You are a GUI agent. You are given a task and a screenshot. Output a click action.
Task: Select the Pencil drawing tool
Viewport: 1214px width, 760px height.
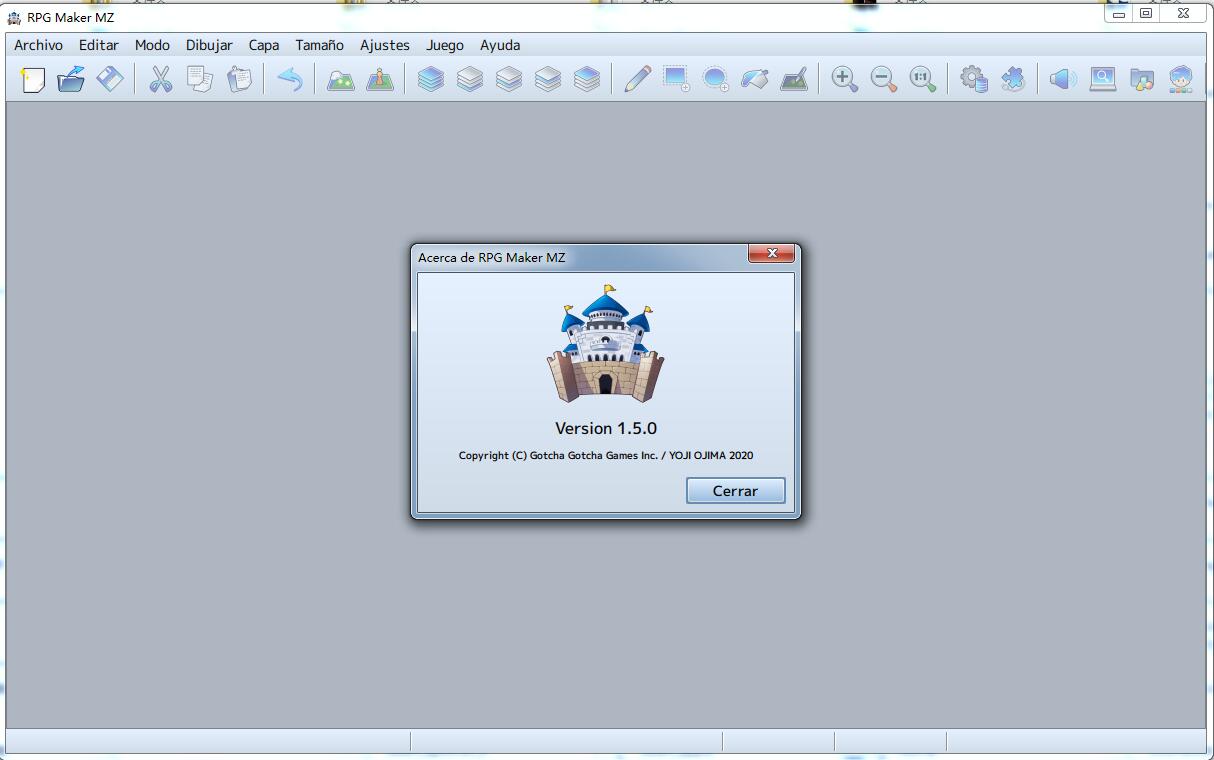[637, 79]
